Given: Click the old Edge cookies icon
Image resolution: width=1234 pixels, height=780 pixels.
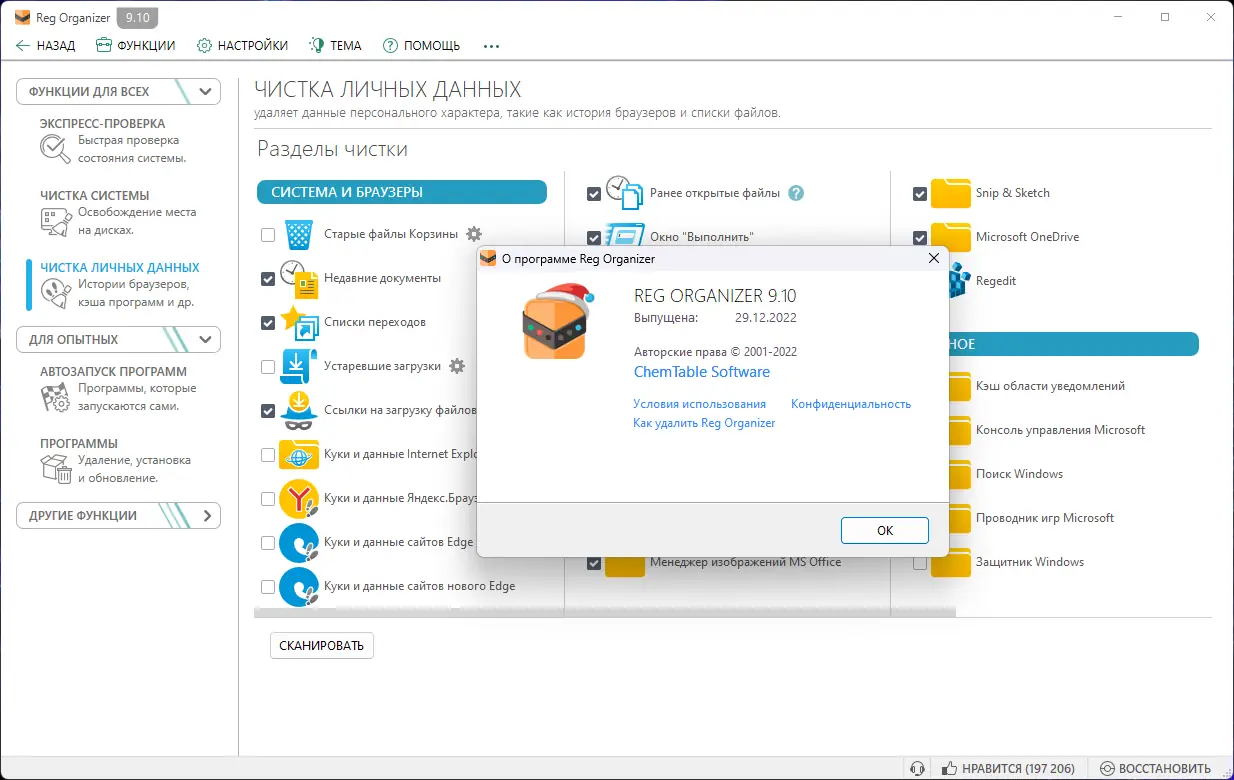Looking at the screenshot, I should click(299, 543).
